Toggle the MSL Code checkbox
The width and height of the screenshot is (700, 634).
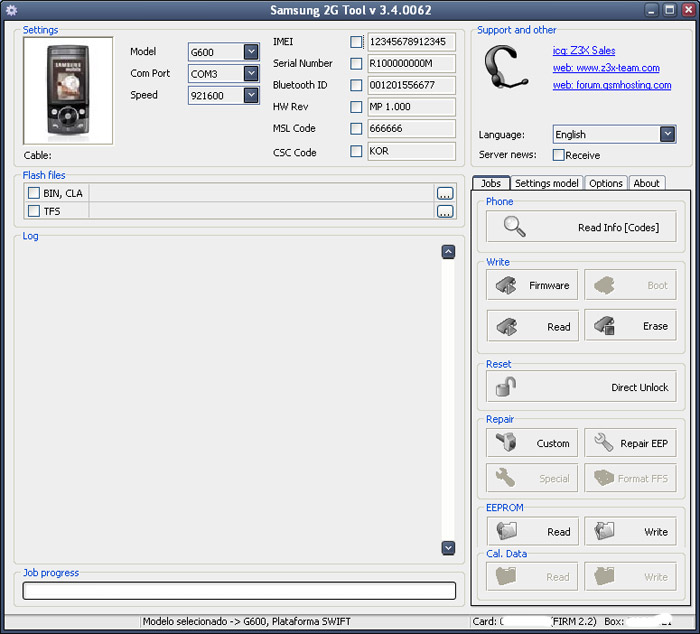[x=356, y=129]
